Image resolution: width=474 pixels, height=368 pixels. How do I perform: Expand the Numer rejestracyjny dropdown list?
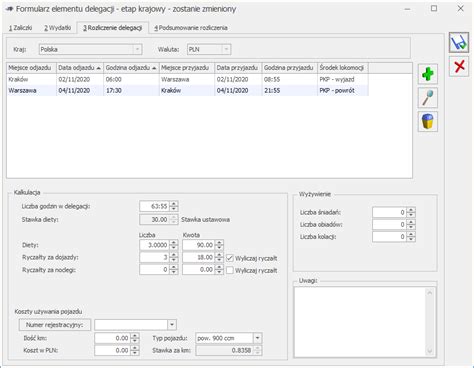pos(172,324)
